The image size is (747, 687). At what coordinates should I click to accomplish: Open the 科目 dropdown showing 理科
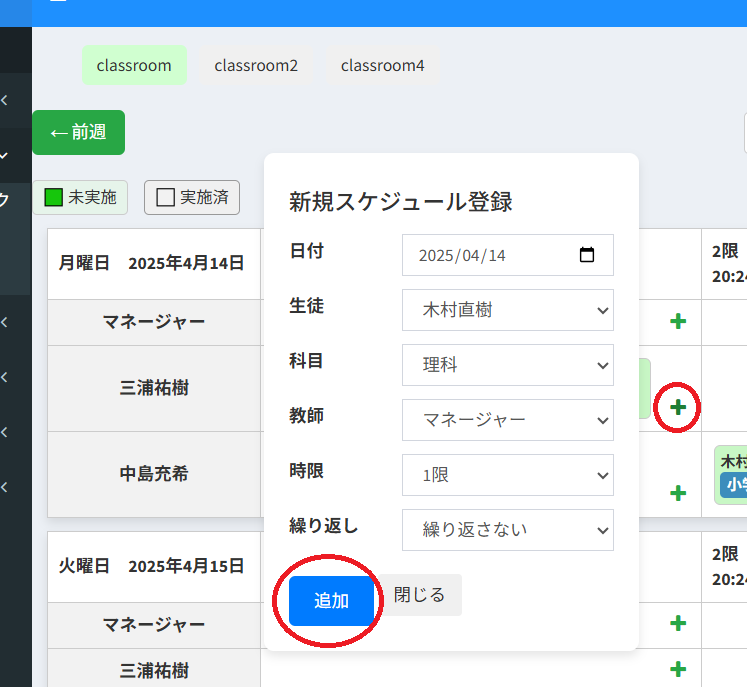(507, 365)
